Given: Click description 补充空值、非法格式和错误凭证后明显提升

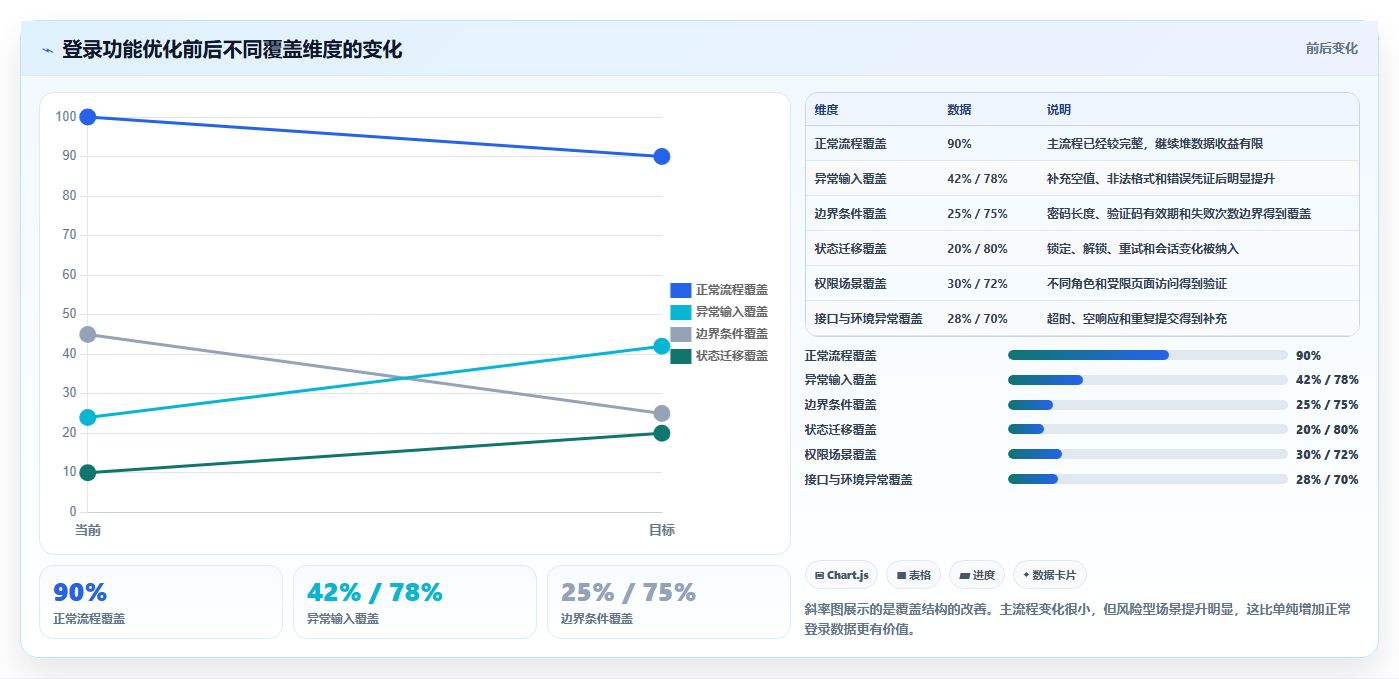Looking at the screenshot, I should [x=1161, y=179].
